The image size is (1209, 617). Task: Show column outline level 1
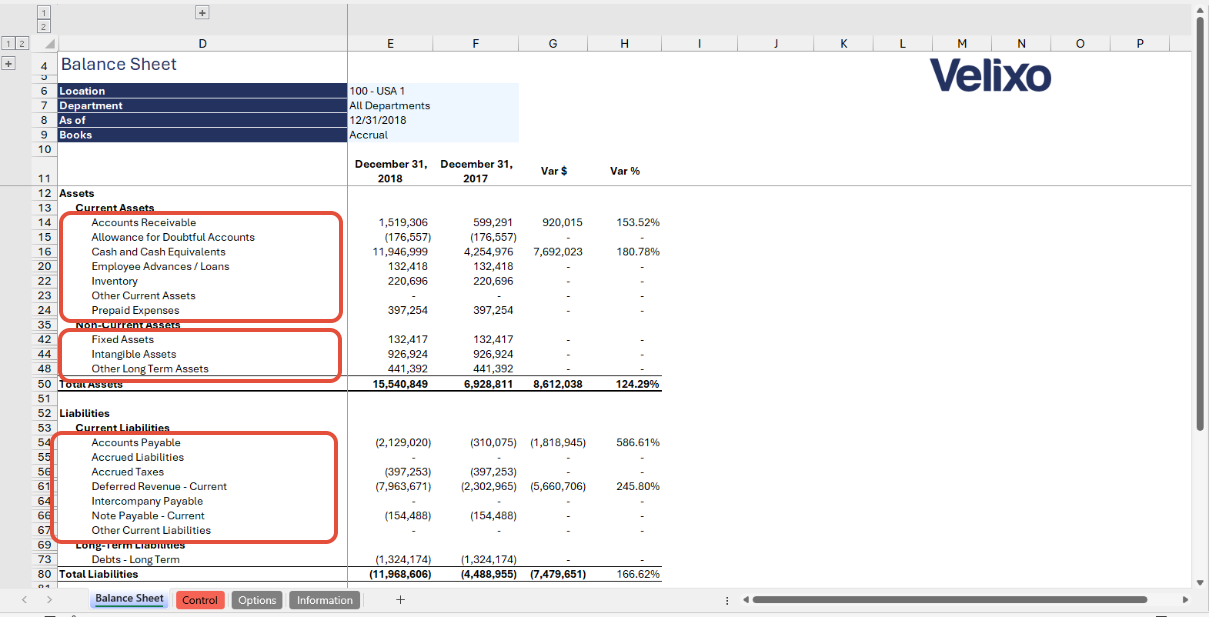[44, 13]
